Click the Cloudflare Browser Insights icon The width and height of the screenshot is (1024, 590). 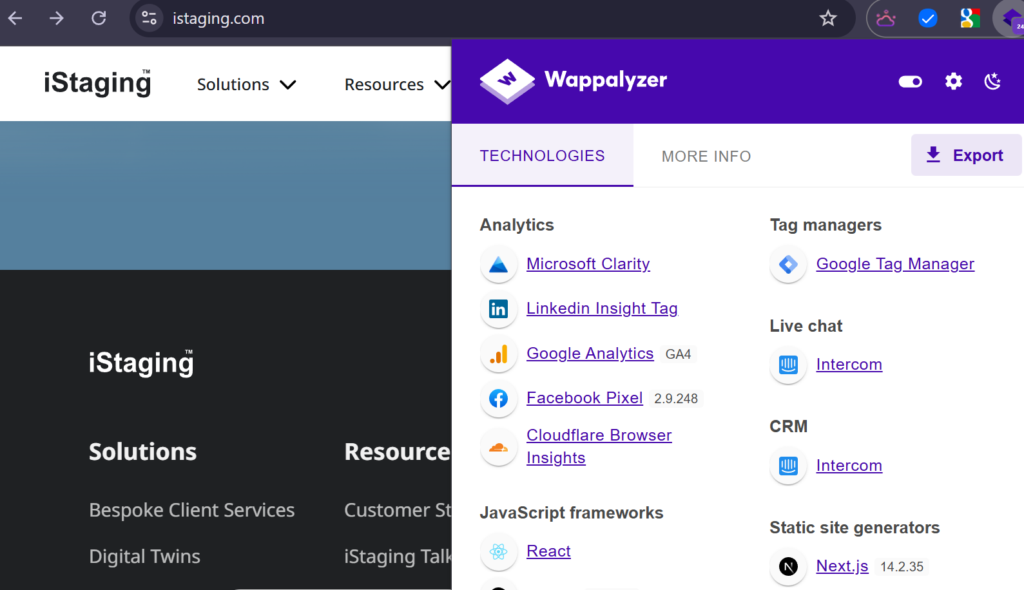click(498, 447)
